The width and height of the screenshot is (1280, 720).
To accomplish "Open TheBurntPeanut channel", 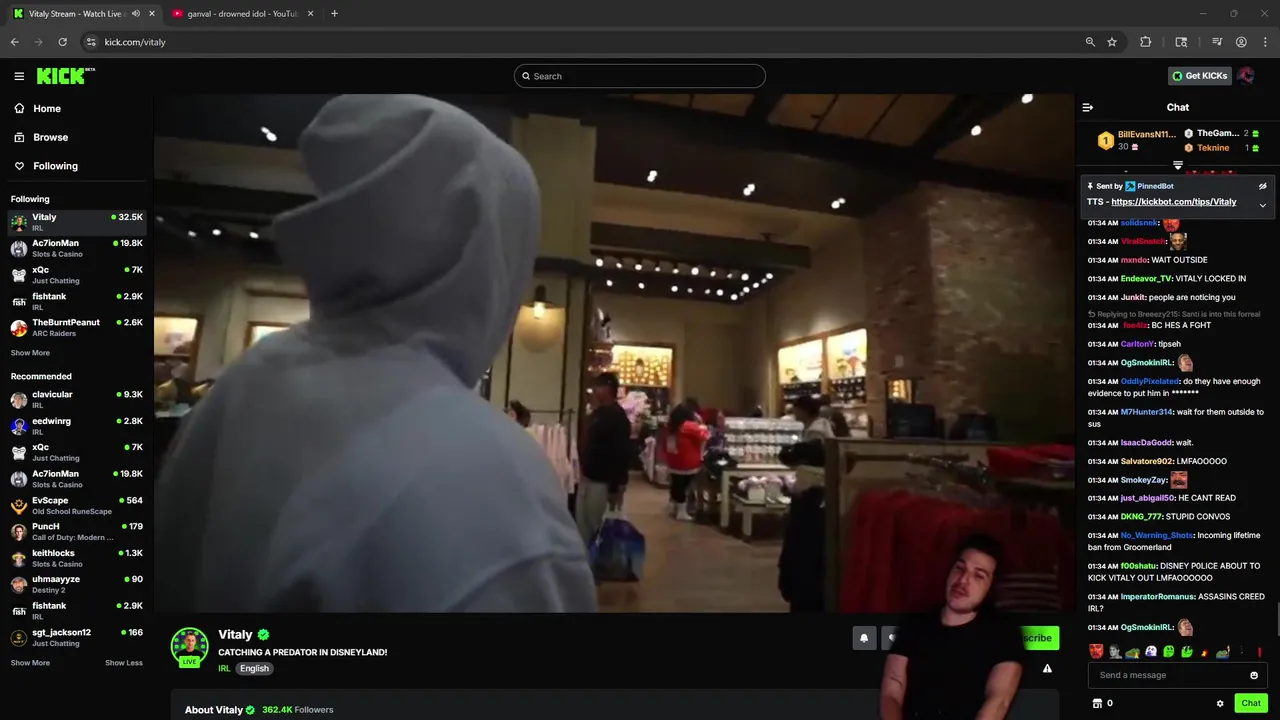I will click(78, 328).
